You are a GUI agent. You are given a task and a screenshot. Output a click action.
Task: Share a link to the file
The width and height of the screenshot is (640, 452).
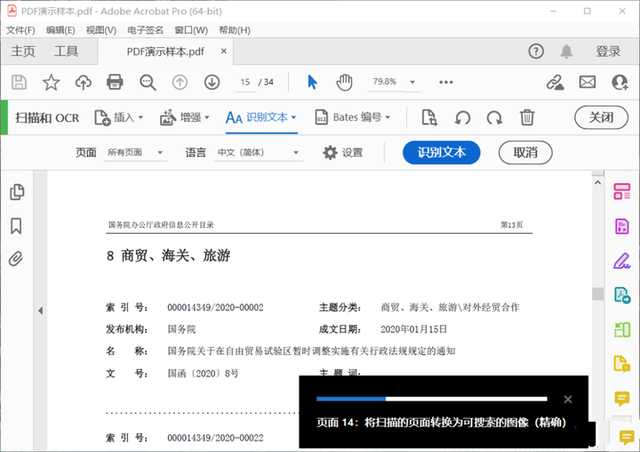[x=555, y=82]
